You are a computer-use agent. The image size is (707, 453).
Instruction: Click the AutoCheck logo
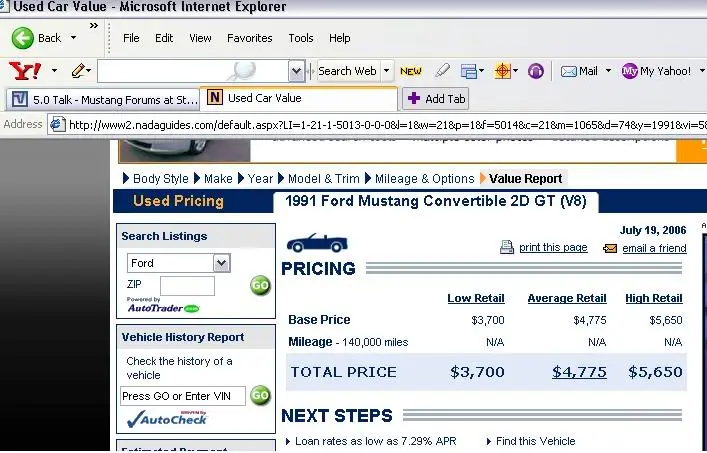(x=167, y=418)
